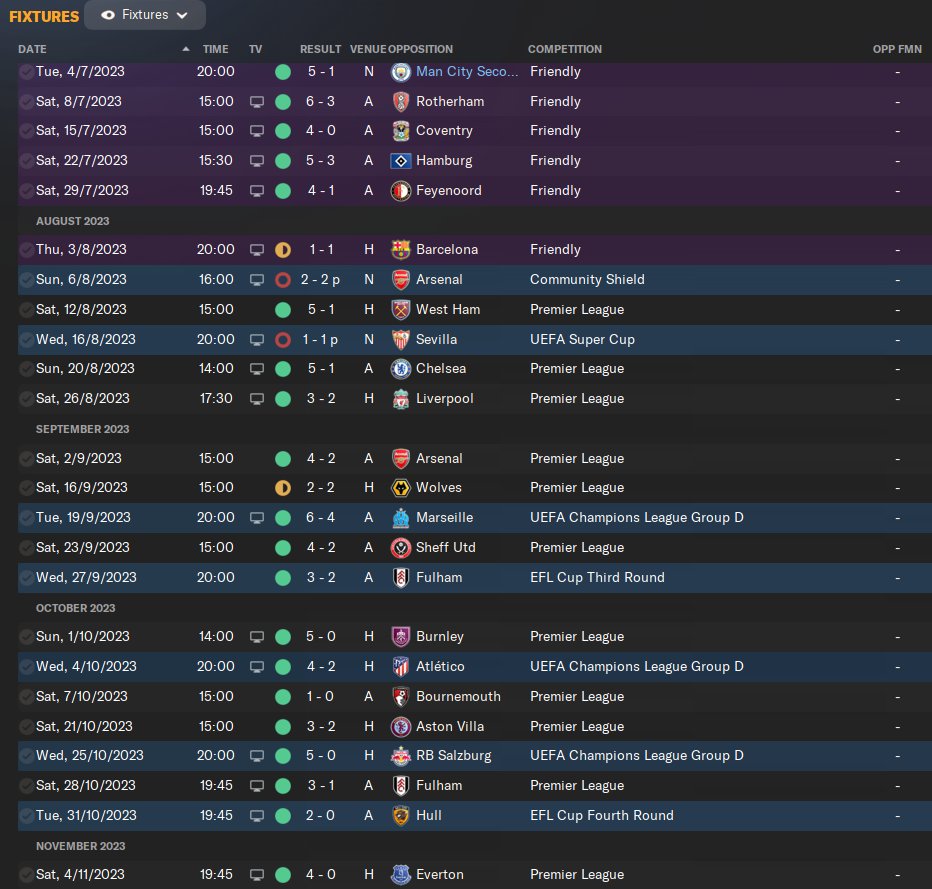Open the RB Salzburg club badge
932x889 pixels.
point(401,756)
